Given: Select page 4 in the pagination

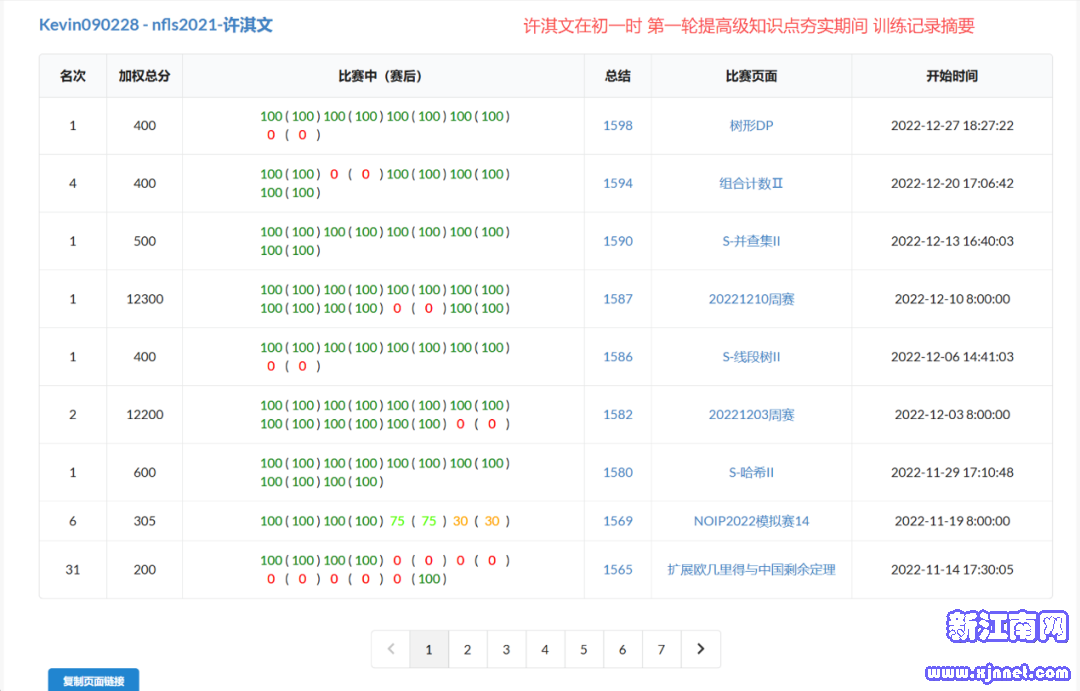Looking at the screenshot, I should 545,649.
